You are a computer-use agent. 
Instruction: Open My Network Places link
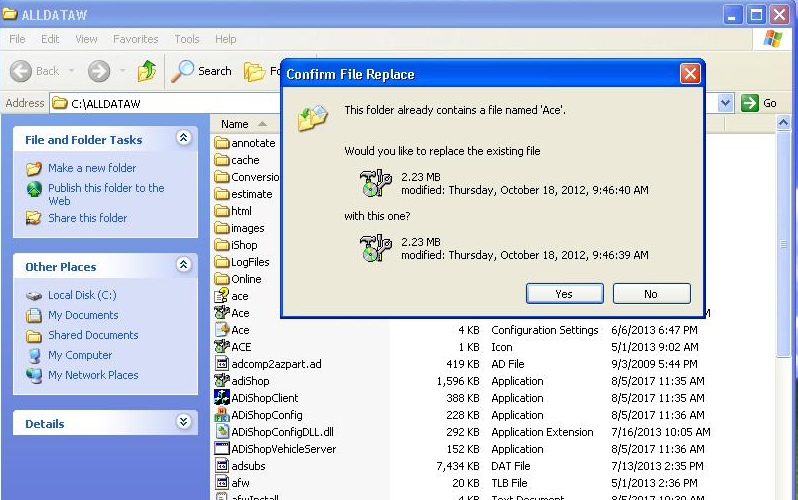[93, 375]
